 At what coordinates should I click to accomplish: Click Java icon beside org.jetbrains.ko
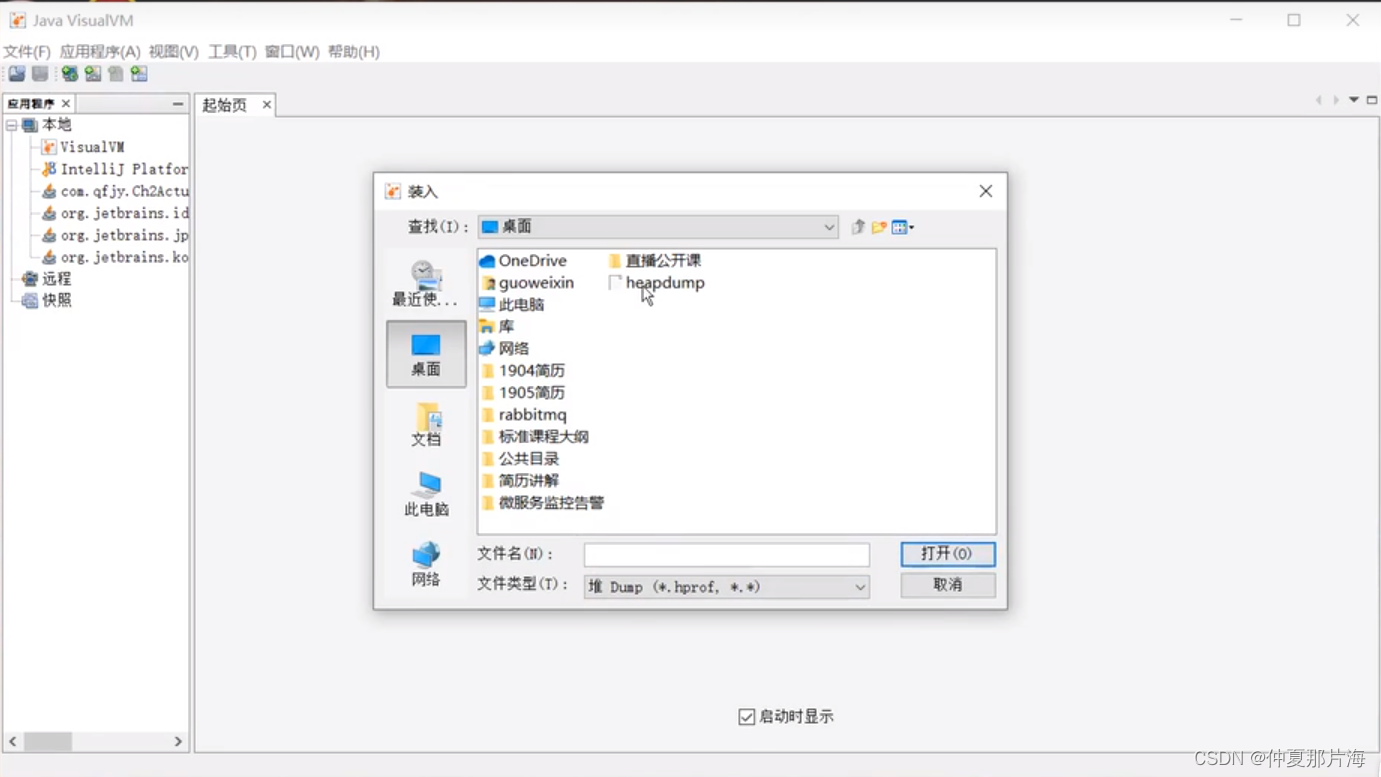click(49, 257)
